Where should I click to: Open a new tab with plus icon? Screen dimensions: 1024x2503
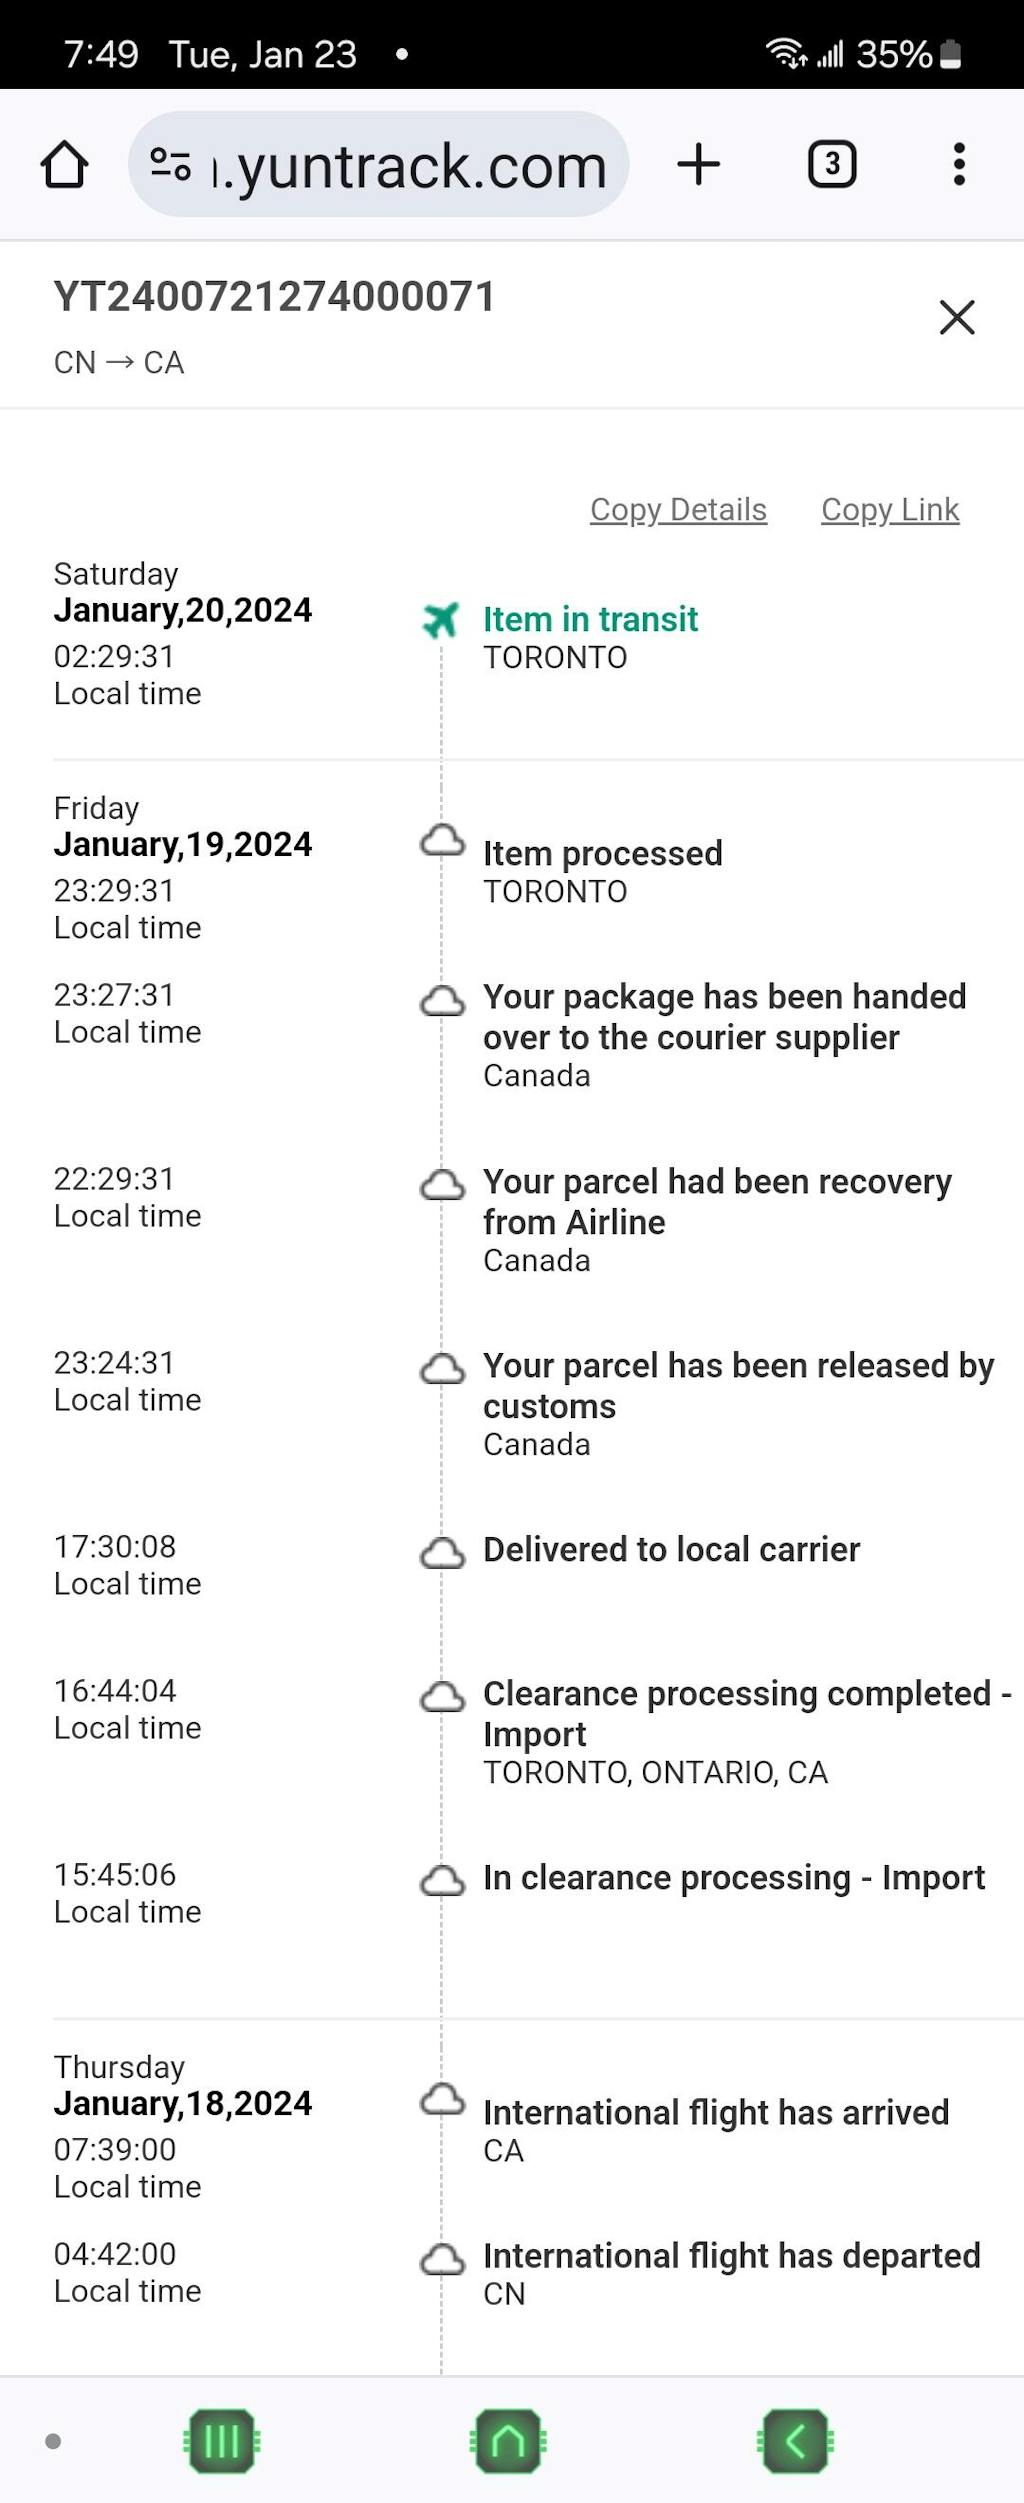point(698,164)
